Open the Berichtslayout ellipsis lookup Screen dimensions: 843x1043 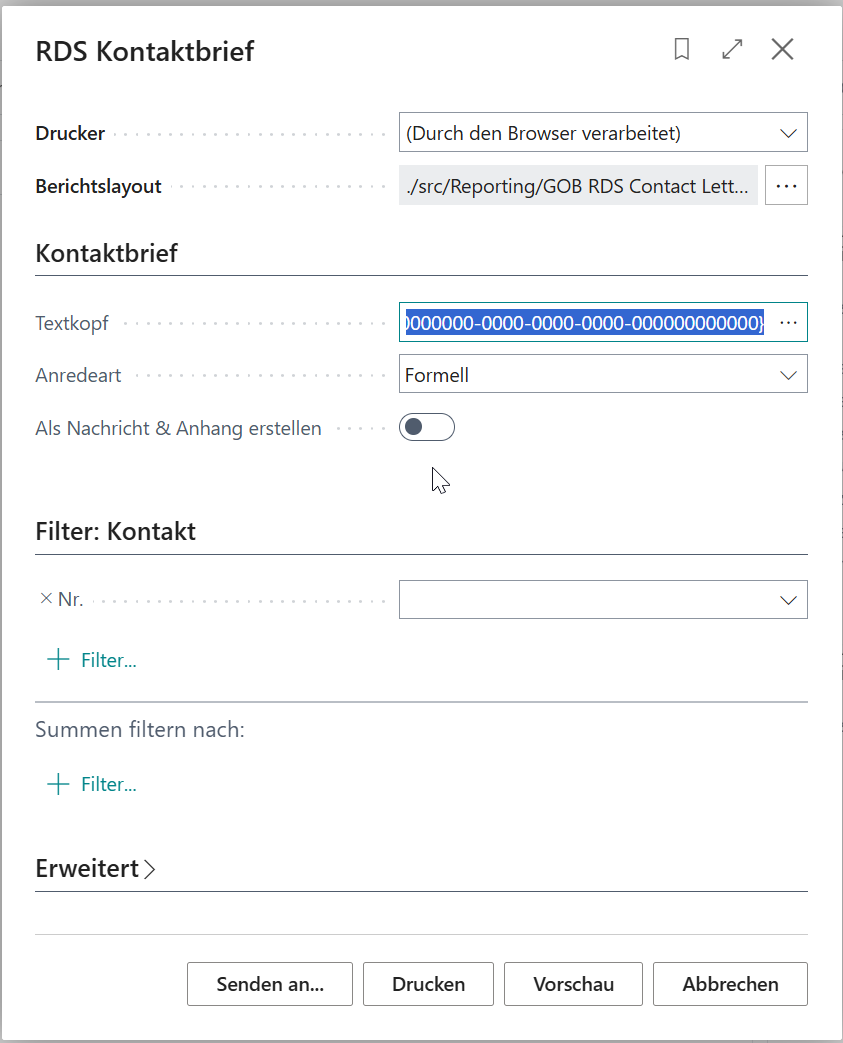pyautogui.click(x=786, y=185)
